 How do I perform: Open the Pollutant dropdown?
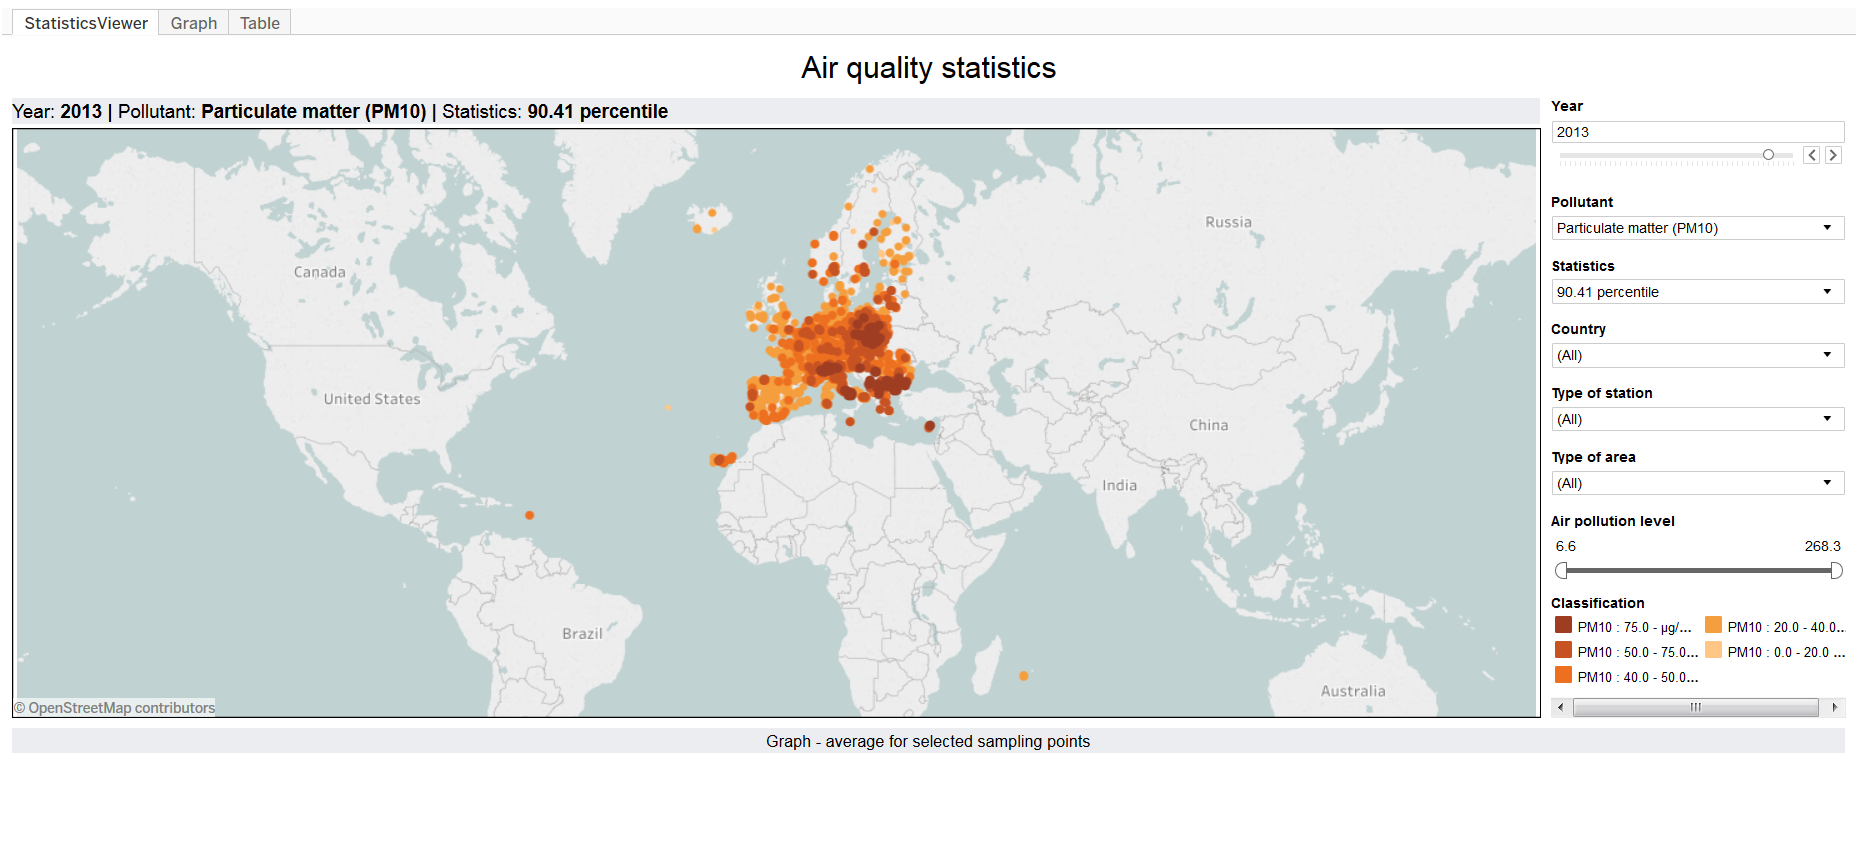(1697, 228)
